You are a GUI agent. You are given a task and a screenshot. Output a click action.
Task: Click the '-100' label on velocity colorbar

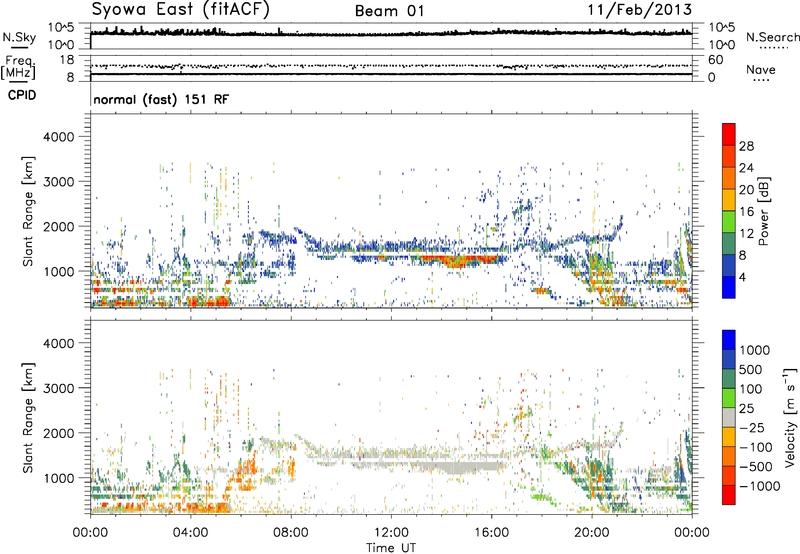coord(756,447)
